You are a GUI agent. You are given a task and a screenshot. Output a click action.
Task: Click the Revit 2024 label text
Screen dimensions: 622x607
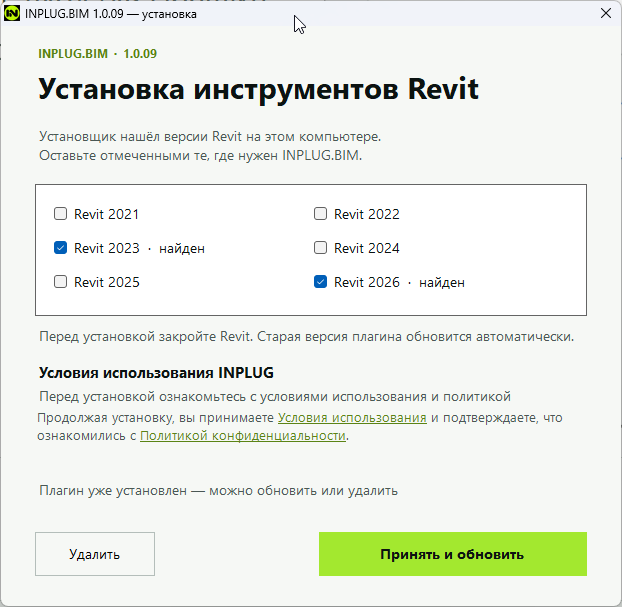click(x=367, y=248)
